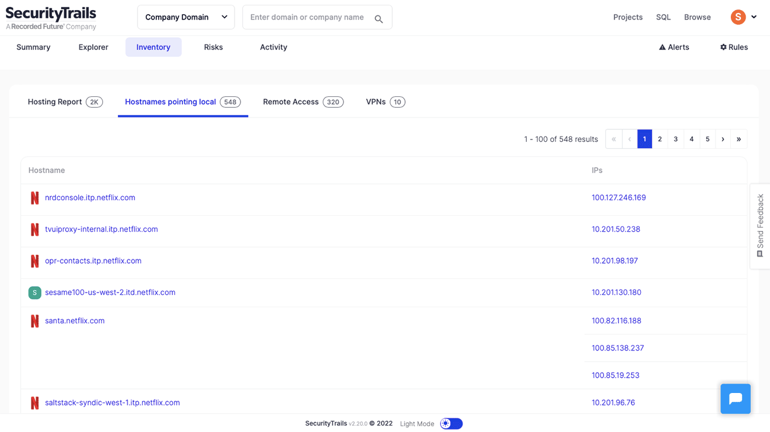Screen dimensions: 770x432
Task: Switch to Remote Access sub-tab
Action: (303, 102)
